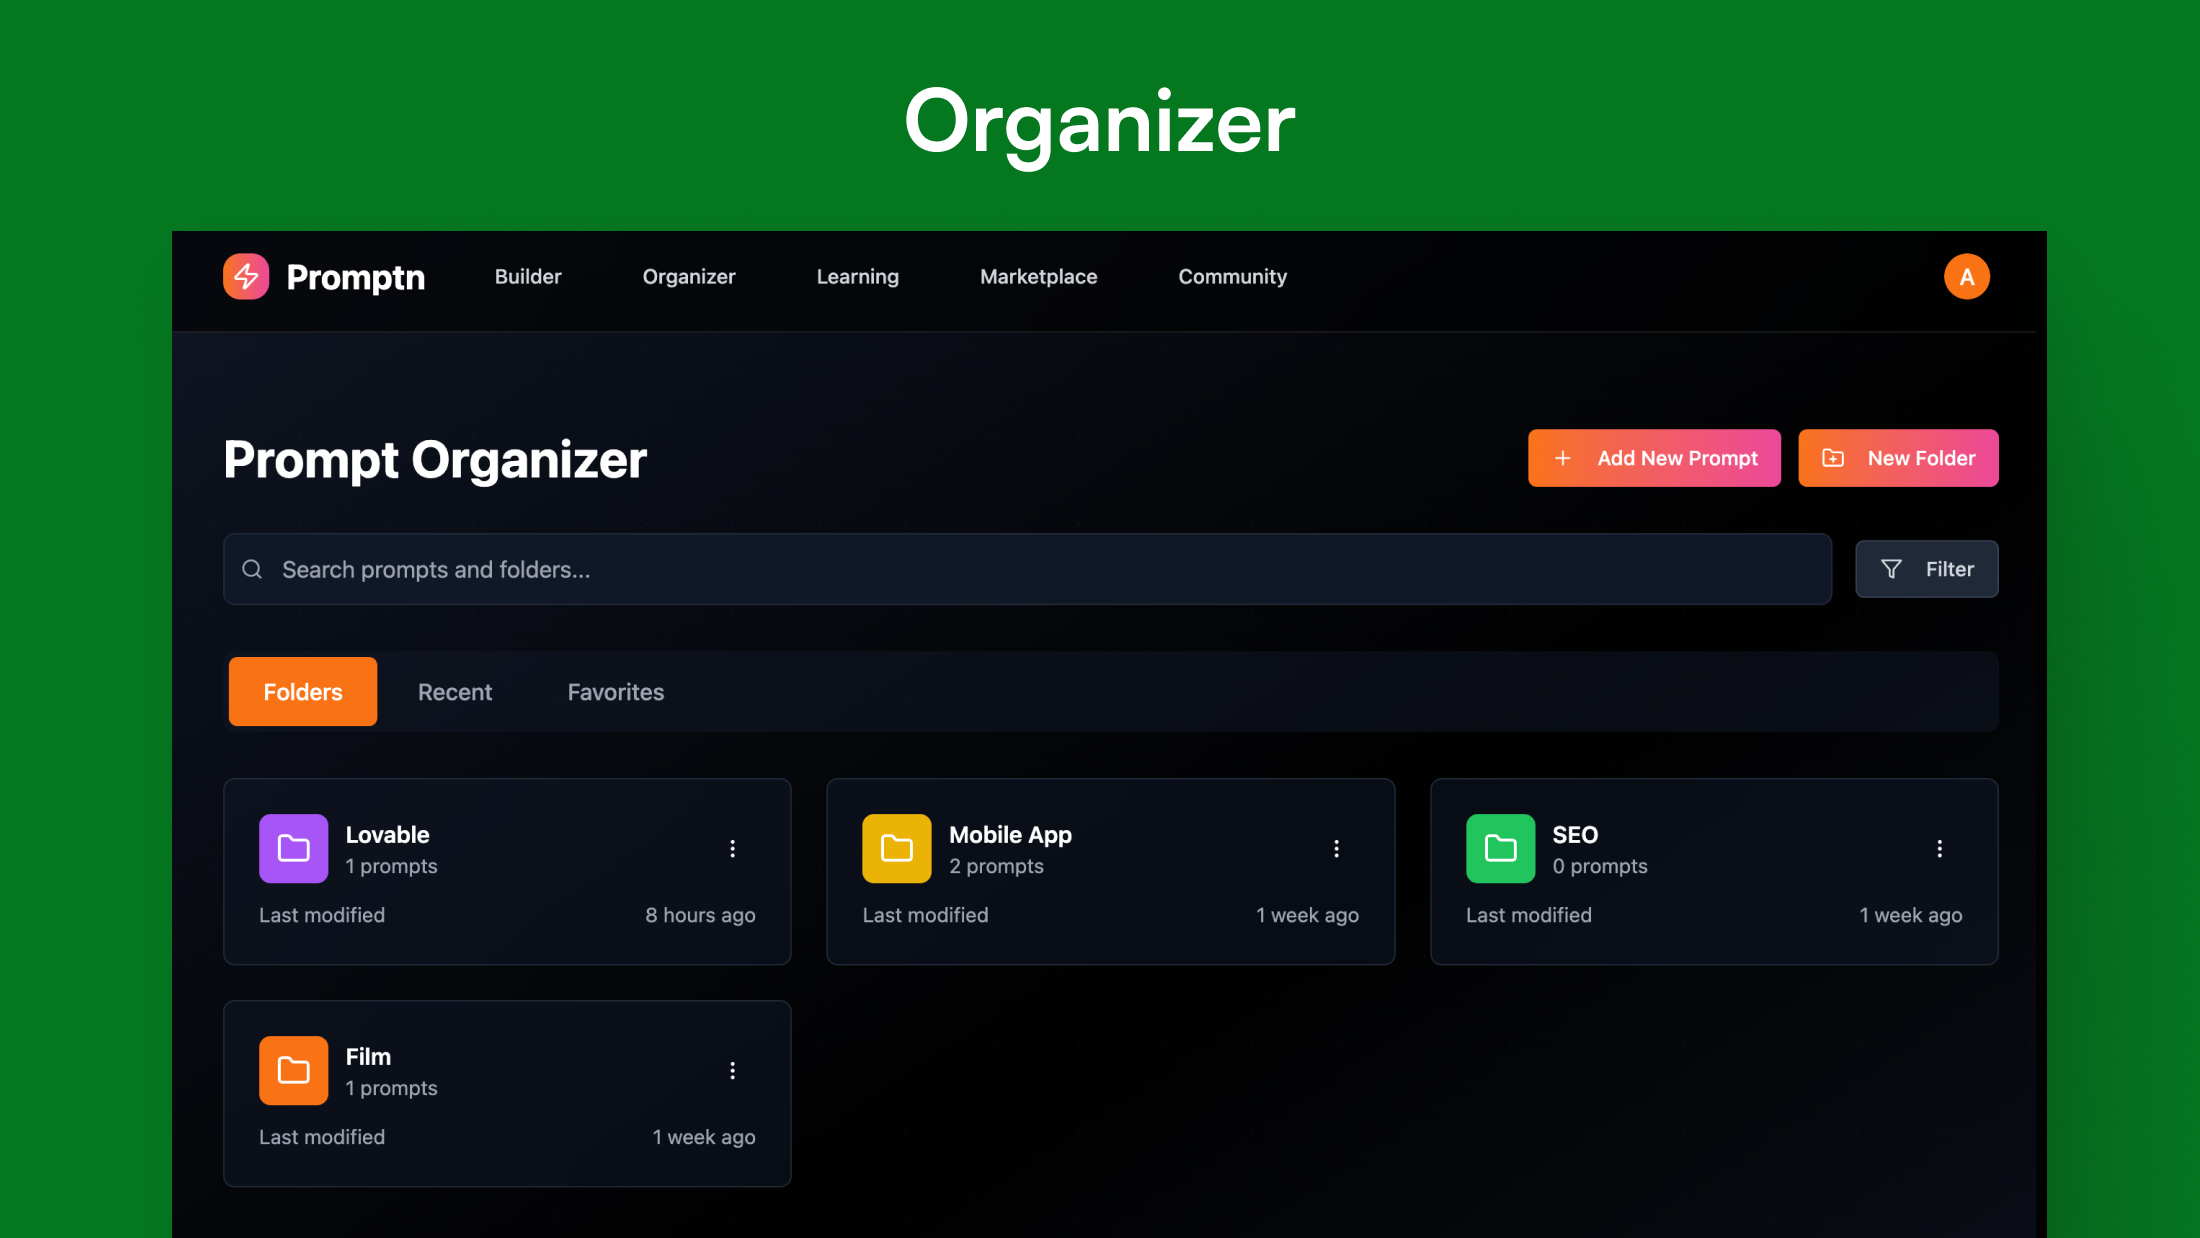Screen dimensions: 2200x1238
Task: Click the funnel icon in Filter
Action: (1891, 569)
